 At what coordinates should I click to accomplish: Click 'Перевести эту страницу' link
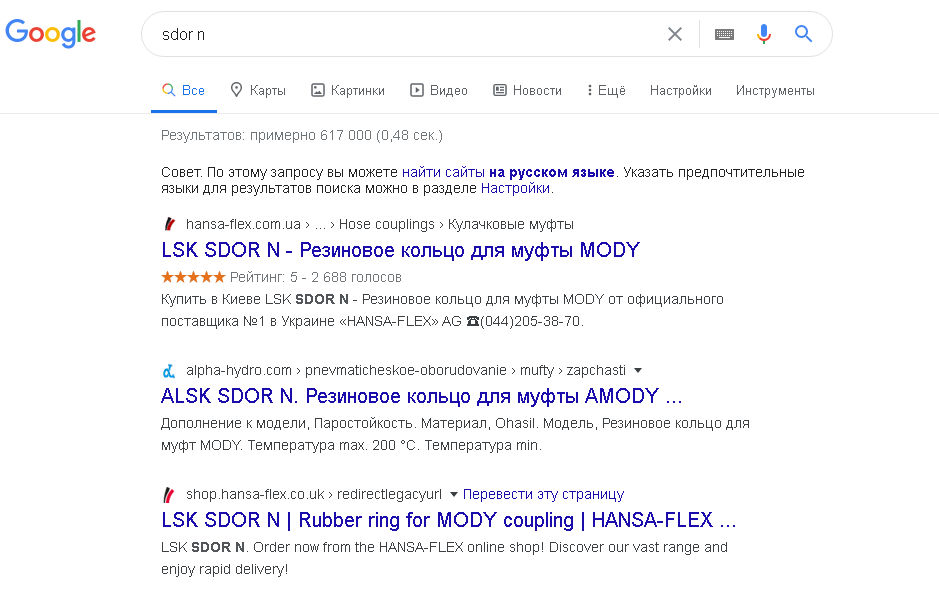tap(543, 494)
